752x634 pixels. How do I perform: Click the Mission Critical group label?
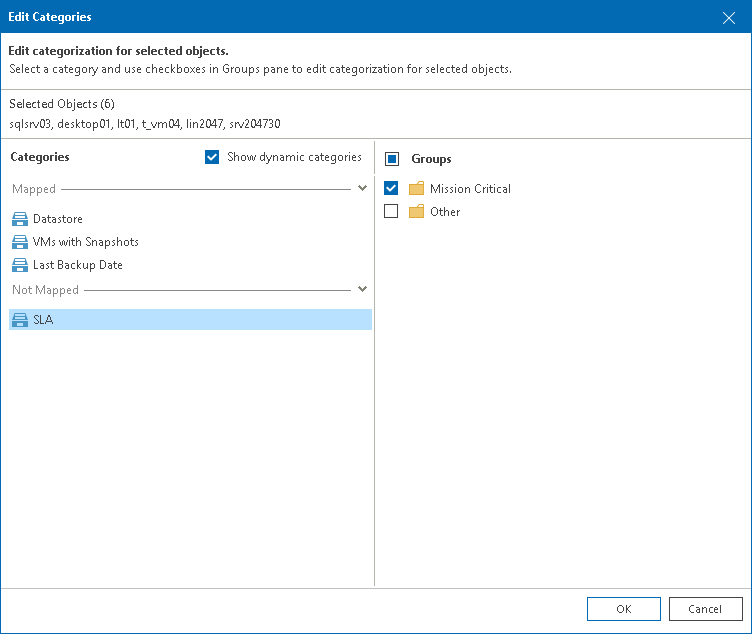(470, 189)
